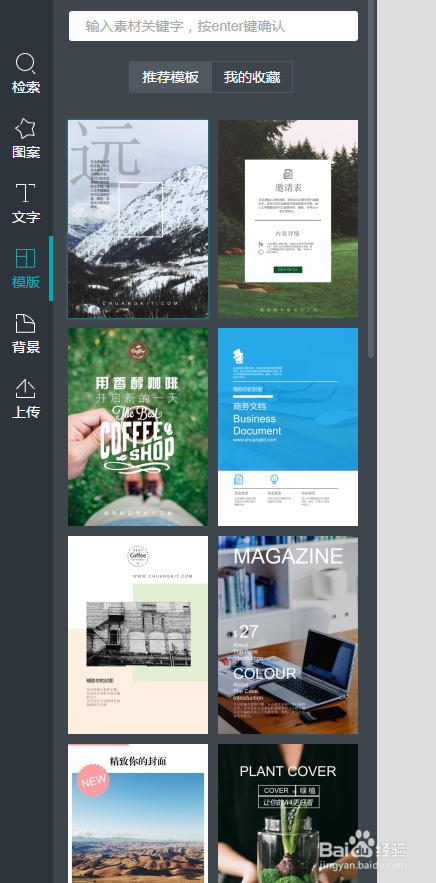Choose the blue Business Document template

pyautogui.click(x=288, y=427)
